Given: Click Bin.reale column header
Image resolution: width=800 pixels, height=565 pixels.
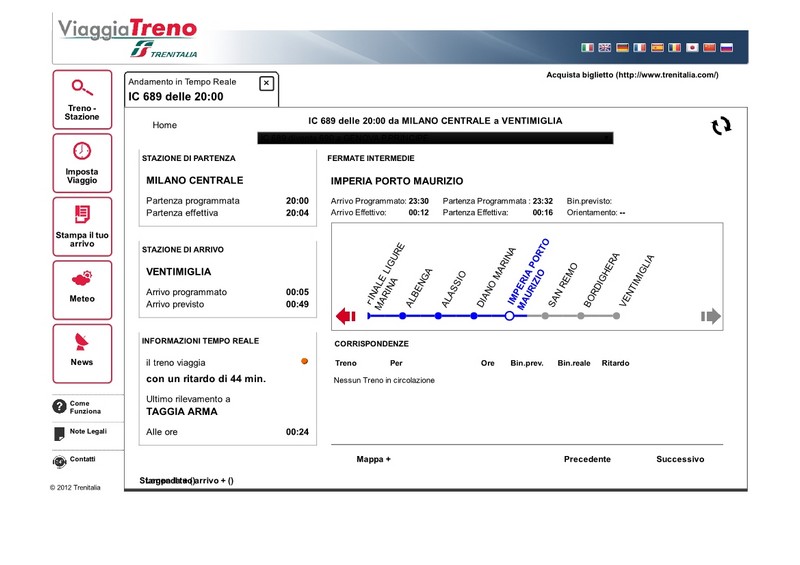Looking at the screenshot, I should click(574, 363).
